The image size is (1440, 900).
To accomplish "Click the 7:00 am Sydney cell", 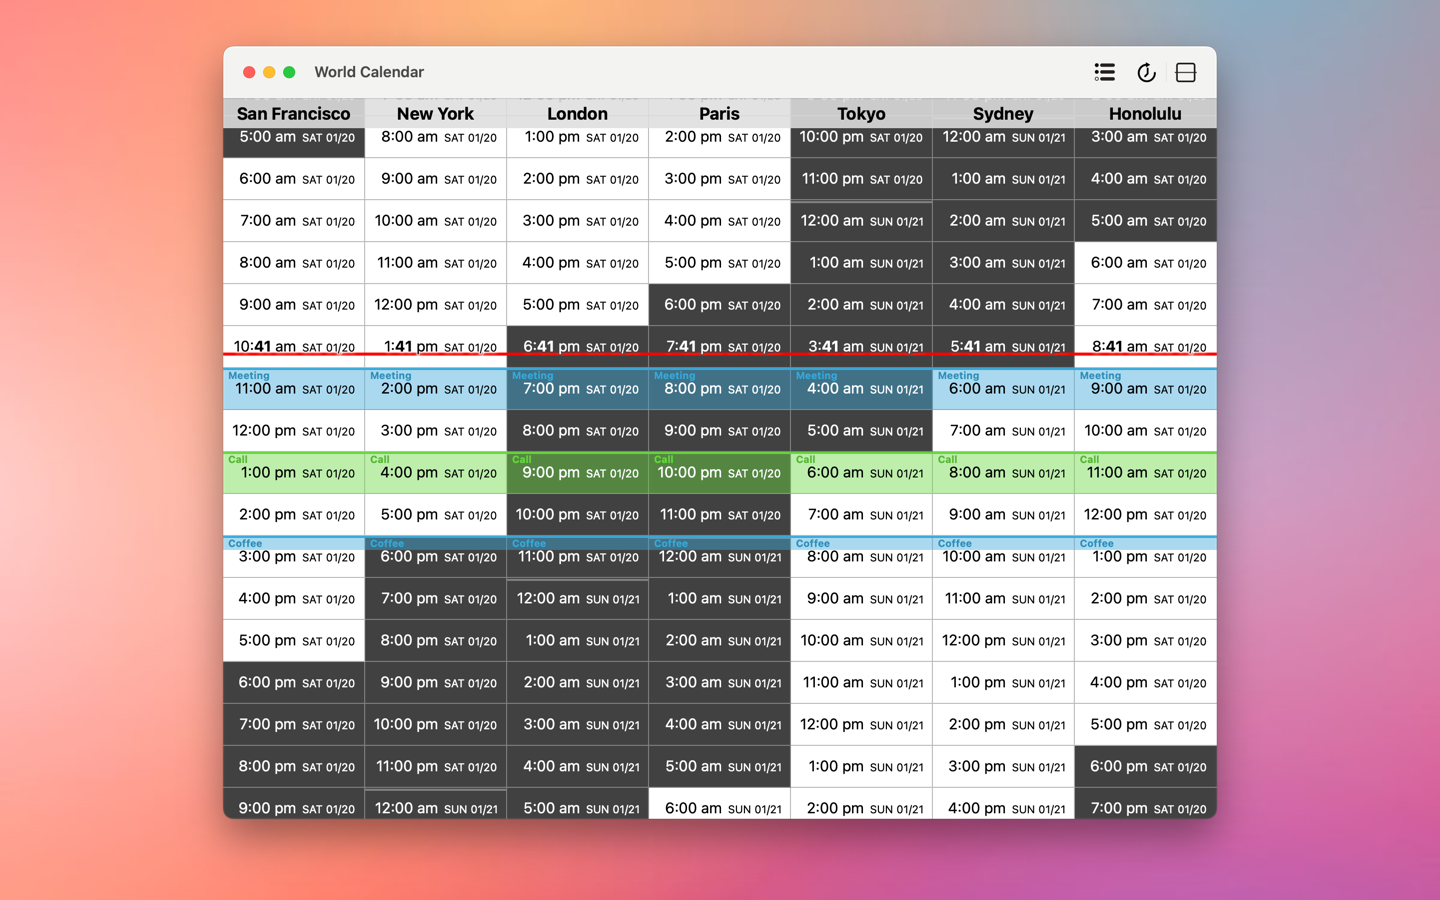I will coord(1004,431).
